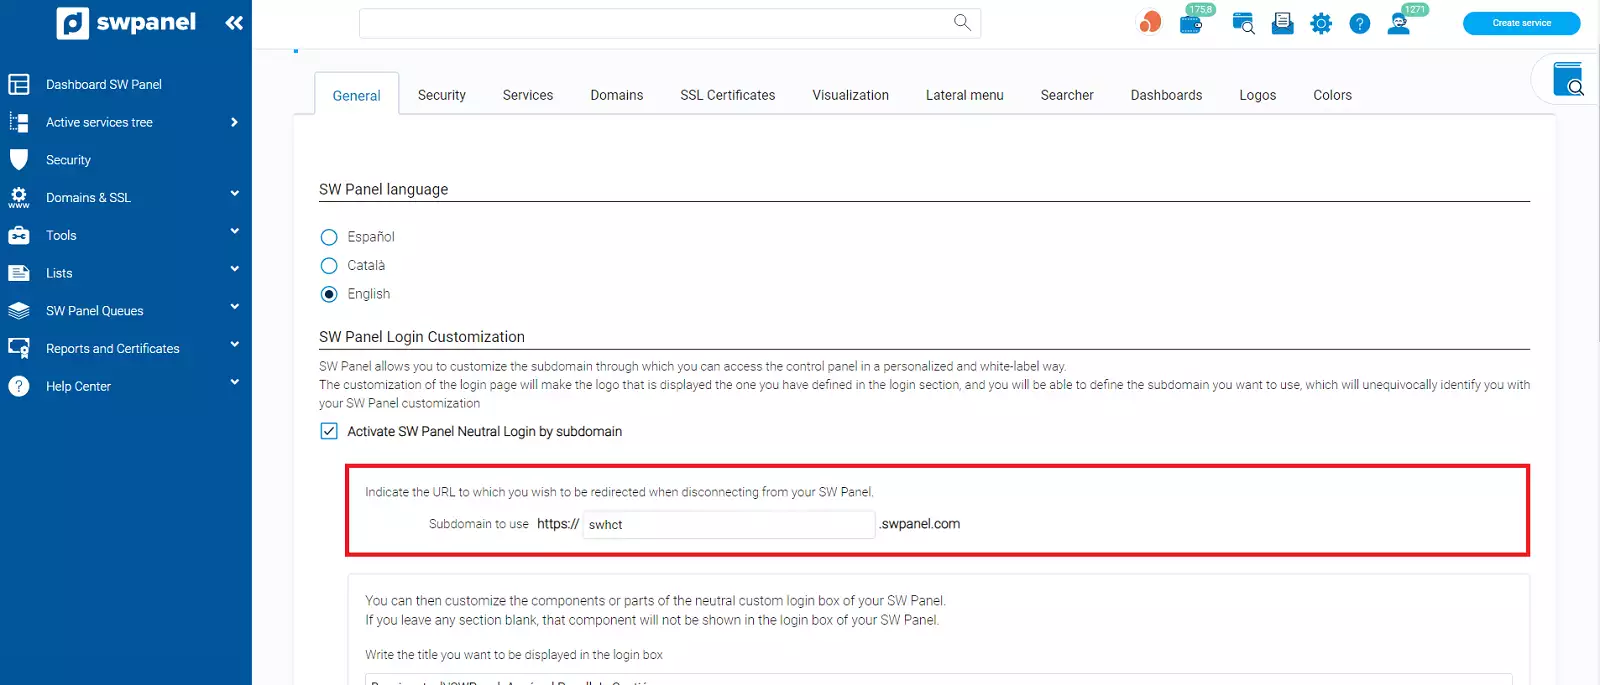Click the envelope messages icon
This screenshot has height=685, width=1600.
tap(1282, 24)
